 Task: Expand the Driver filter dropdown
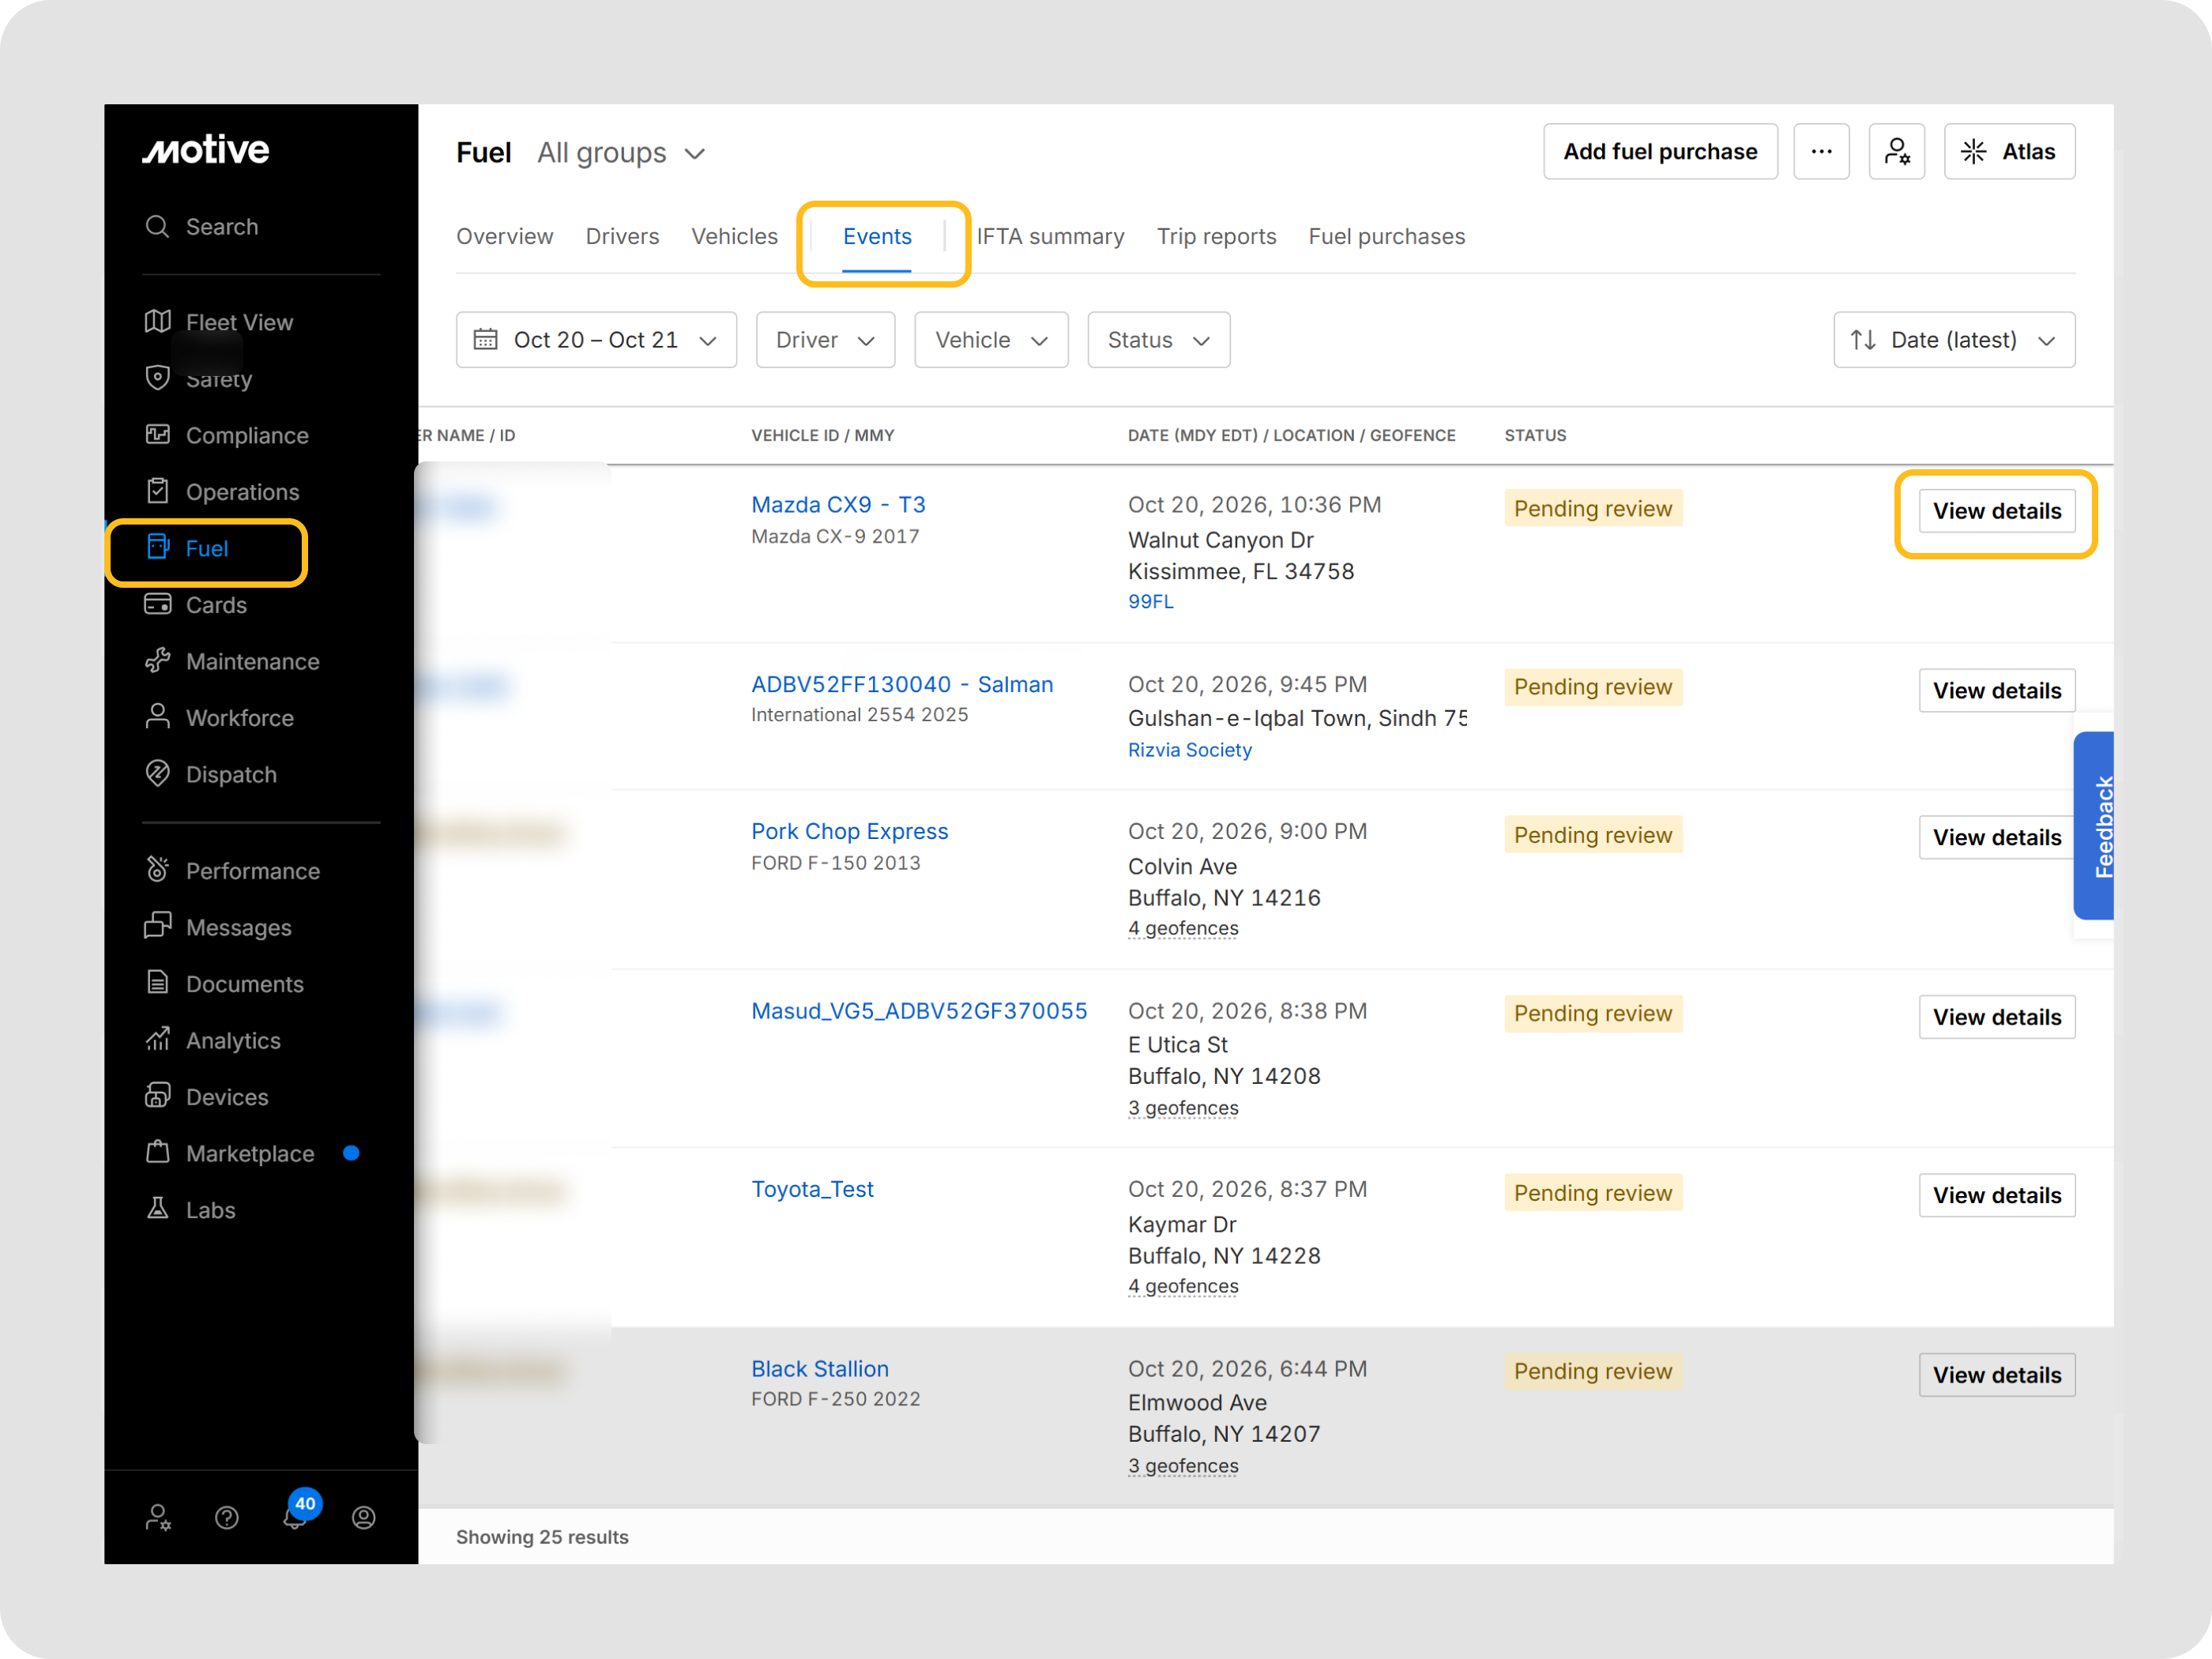click(825, 340)
